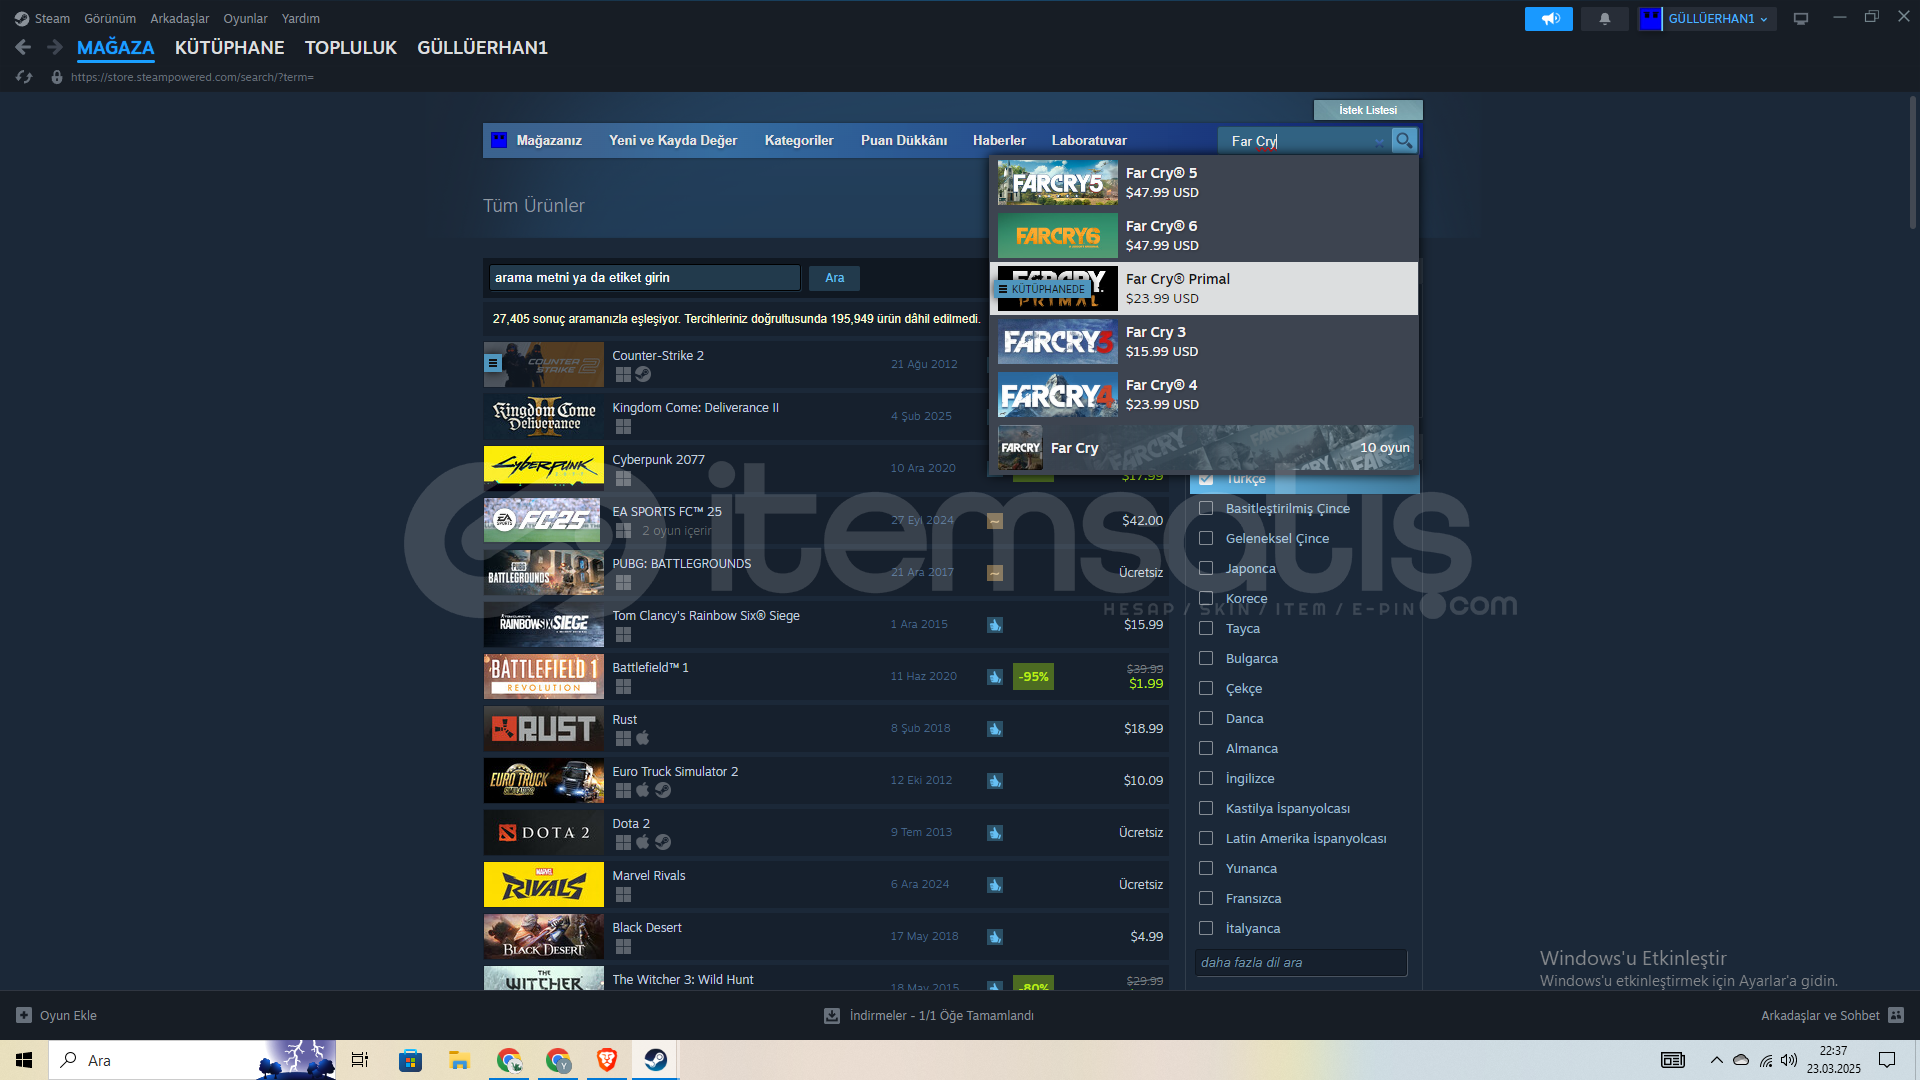Viewport: 1920px width, 1080px height.
Task: Click the Ara search button
Action: click(834, 278)
